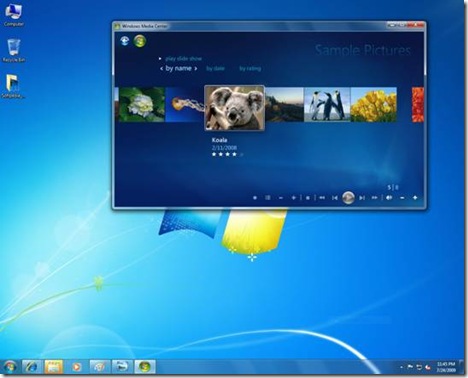Screen dimensions: 468x378
Task: Click the 'play slide show' link
Action: coord(183,58)
